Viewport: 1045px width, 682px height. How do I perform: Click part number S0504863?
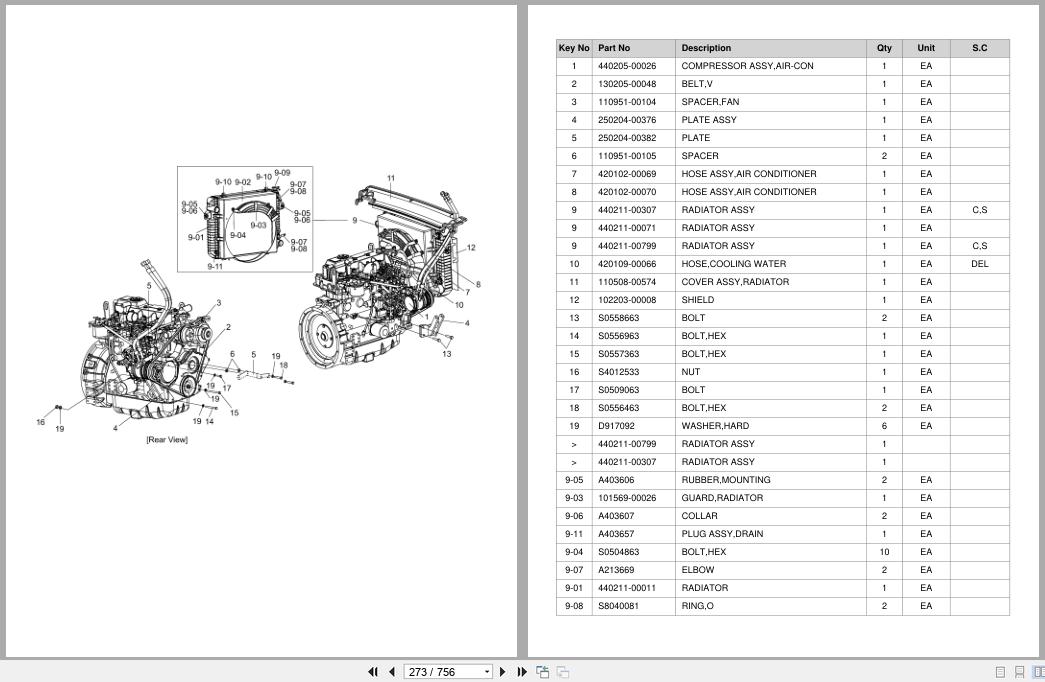click(618, 552)
